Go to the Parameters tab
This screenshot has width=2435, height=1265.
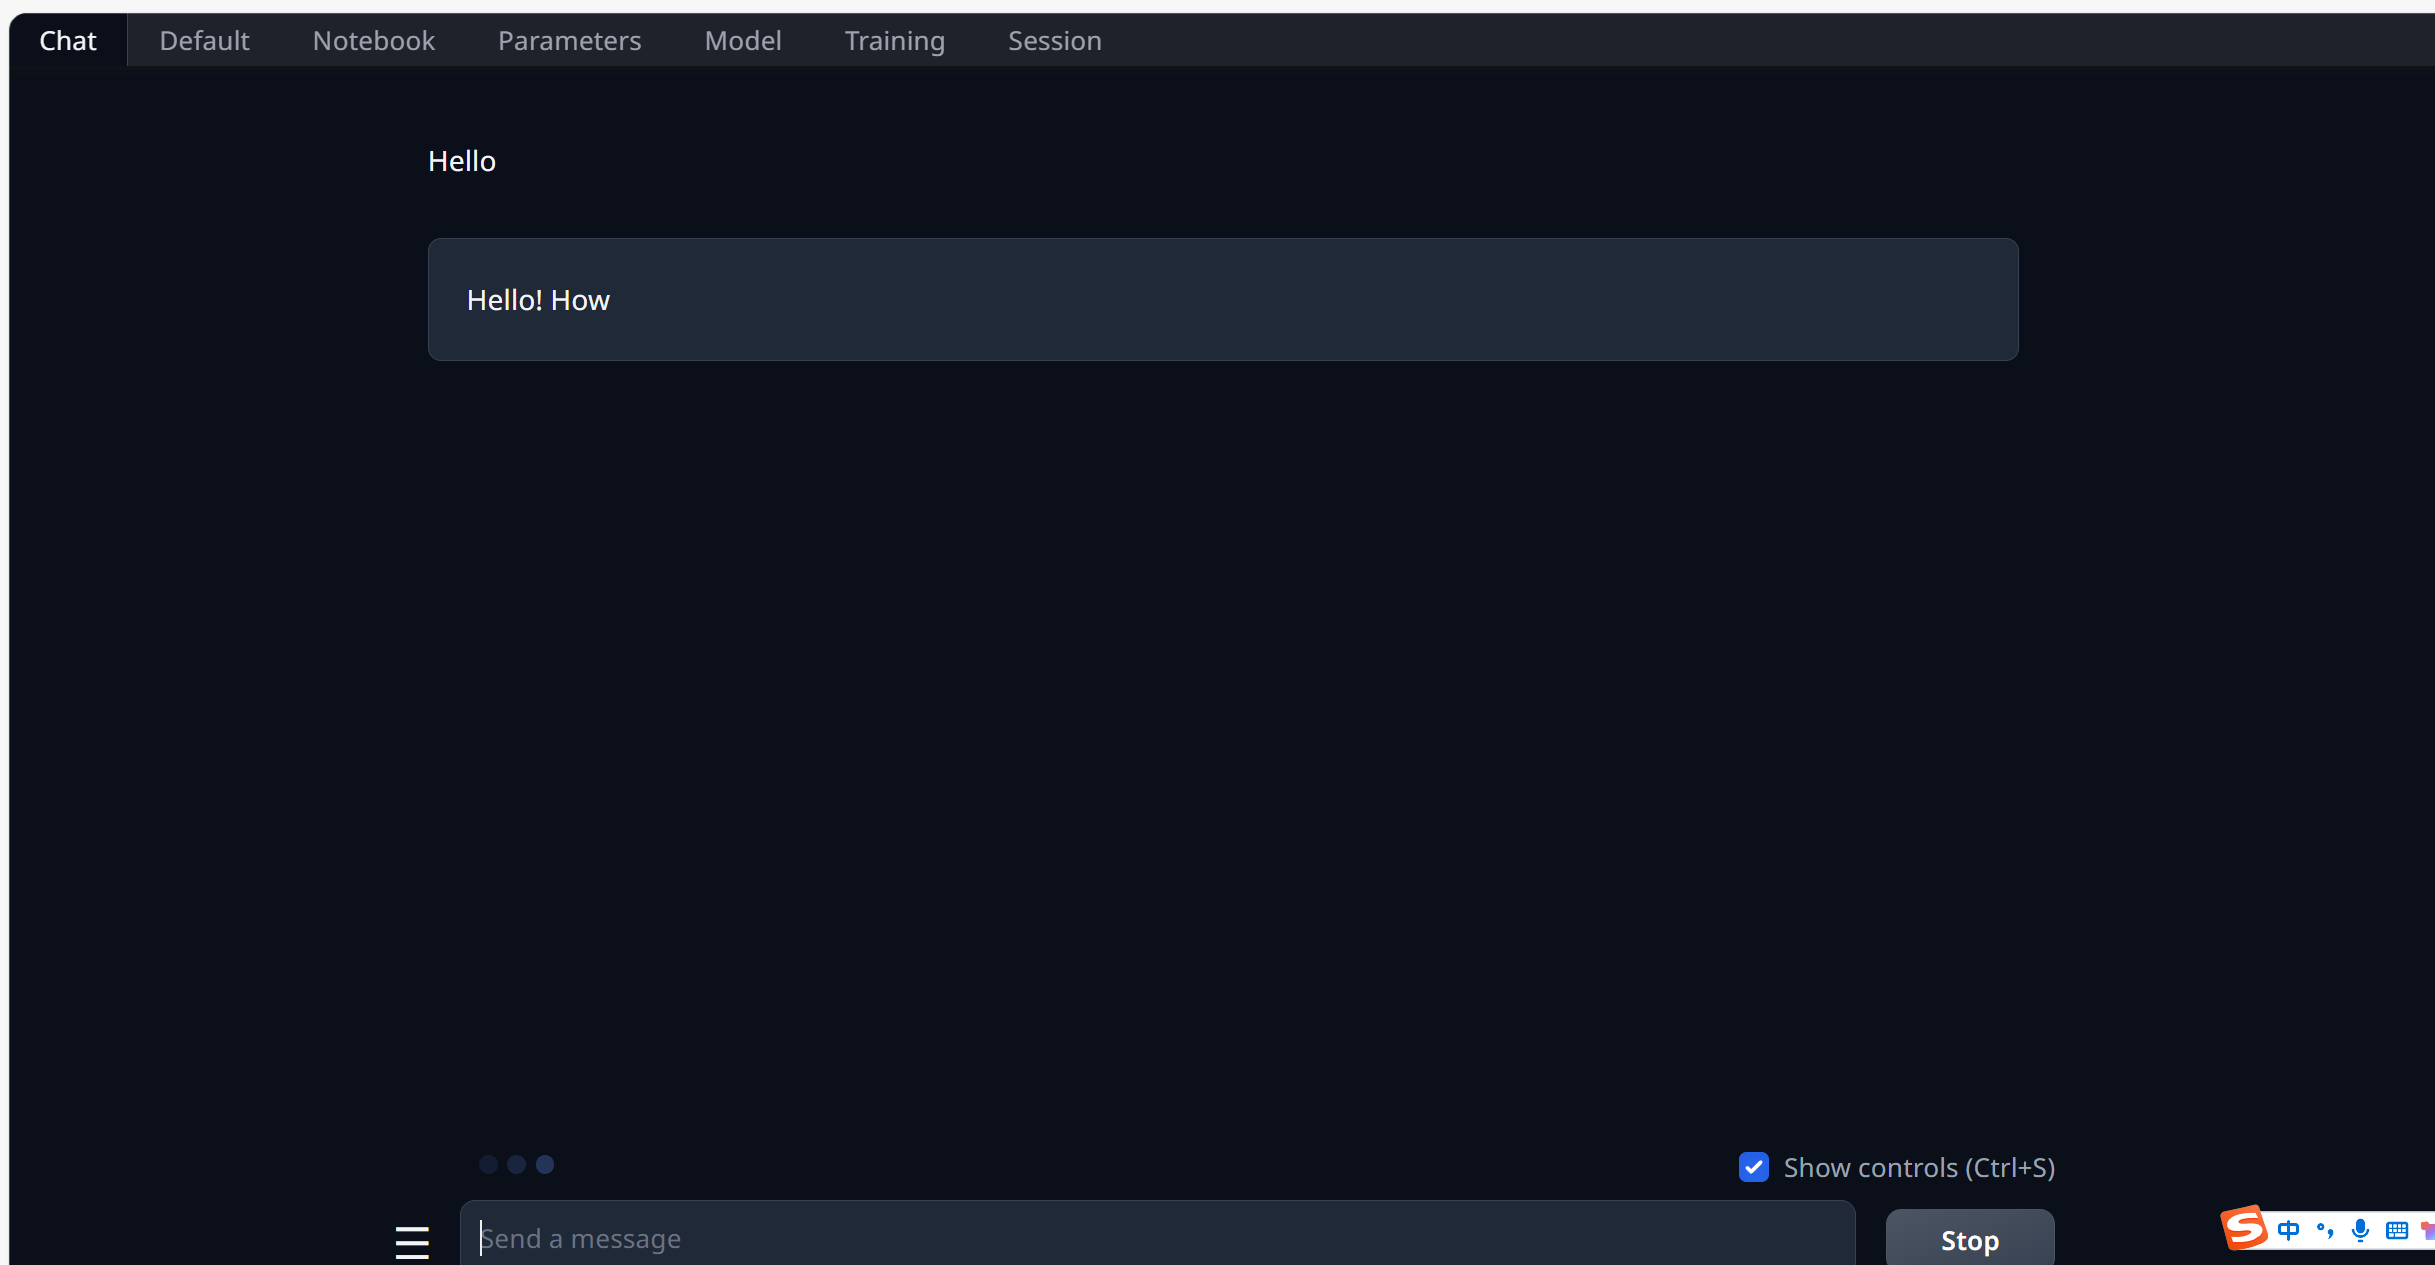coord(569,41)
